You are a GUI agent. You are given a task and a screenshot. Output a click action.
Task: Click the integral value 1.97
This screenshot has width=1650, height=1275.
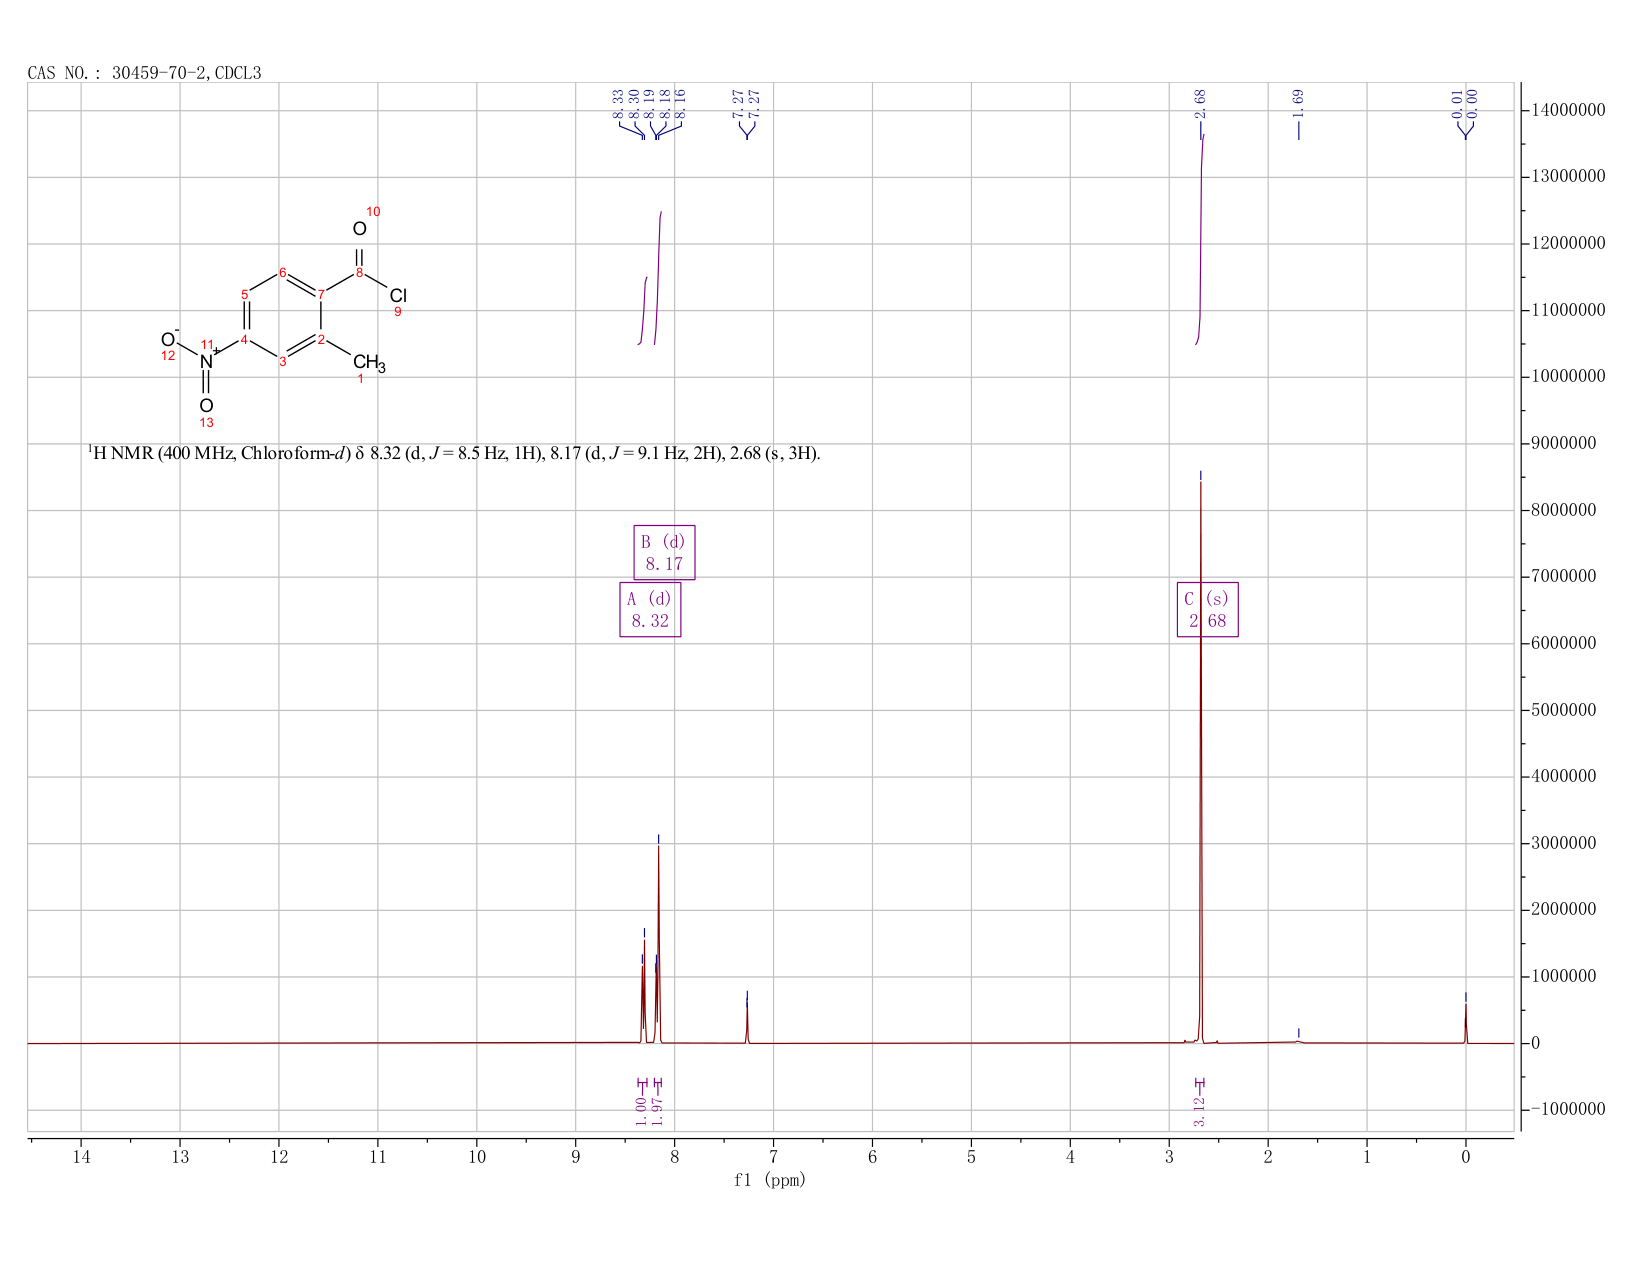[657, 1111]
